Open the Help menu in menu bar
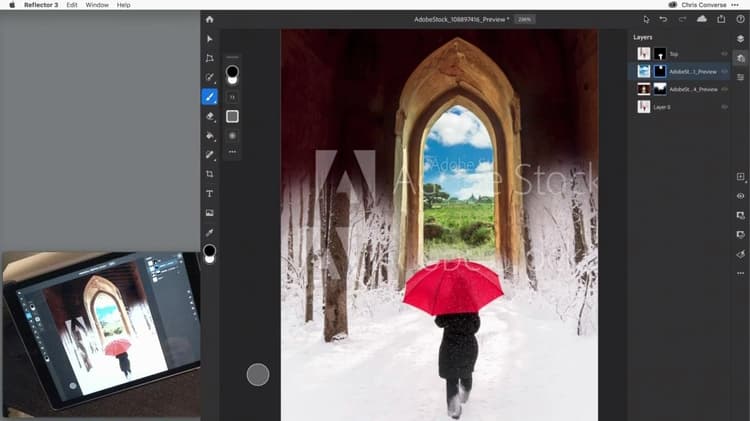The width and height of the screenshot is (750, 421). [123, 5]
